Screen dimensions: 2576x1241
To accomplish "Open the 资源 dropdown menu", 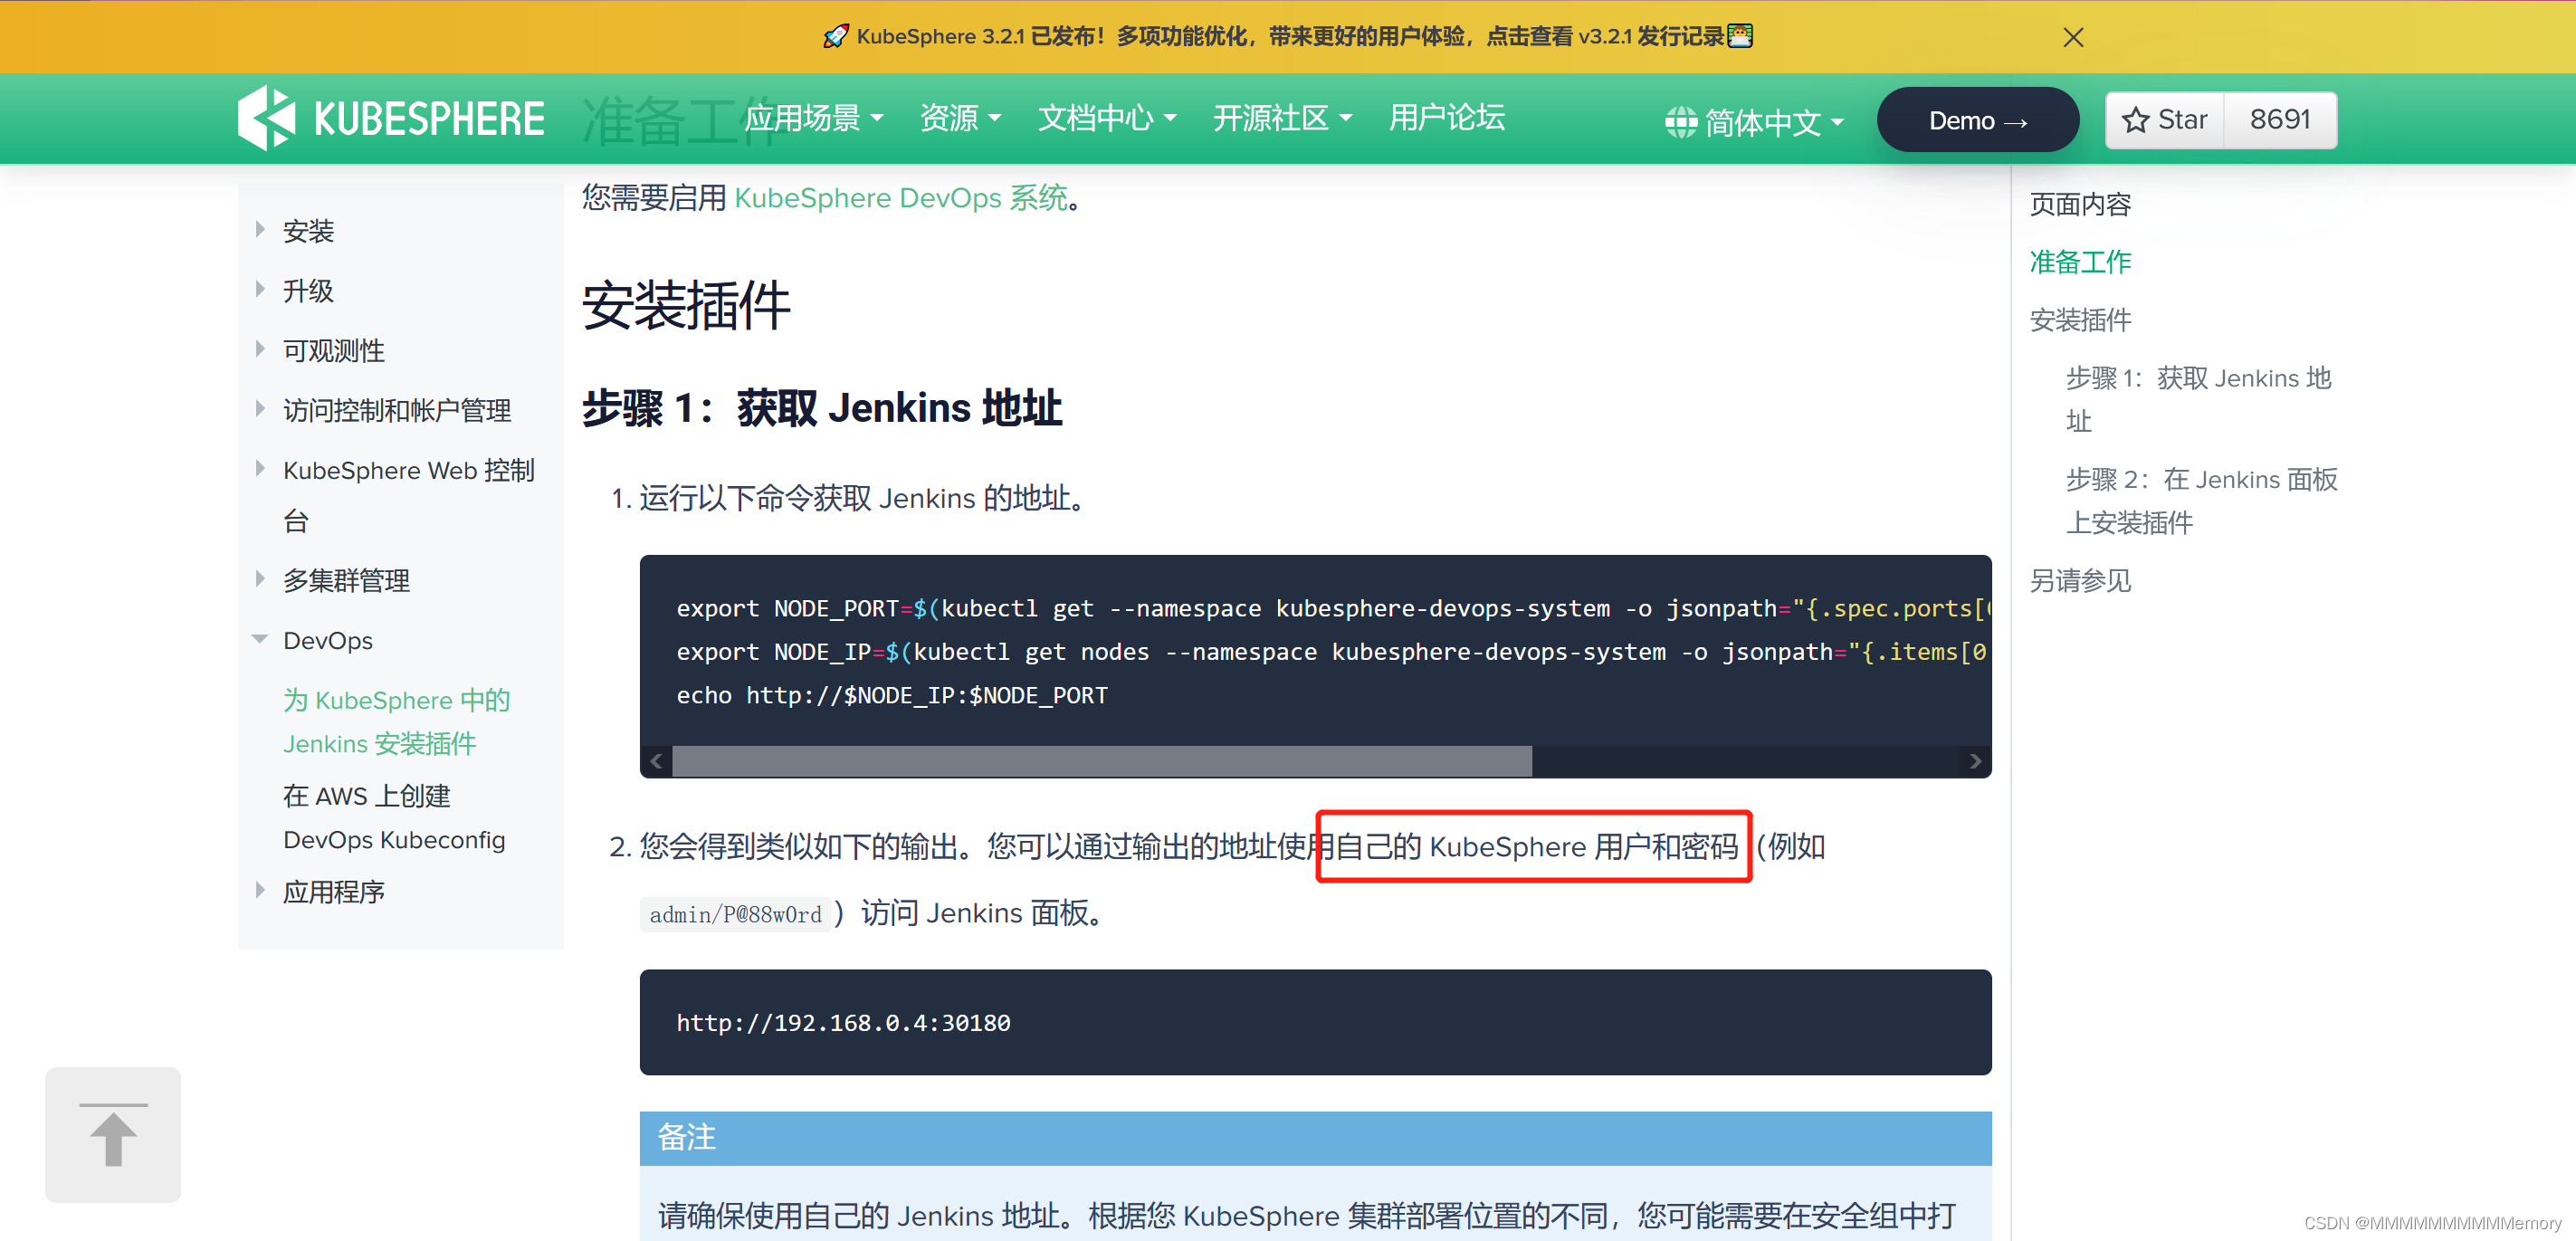I will coord(960,118).
